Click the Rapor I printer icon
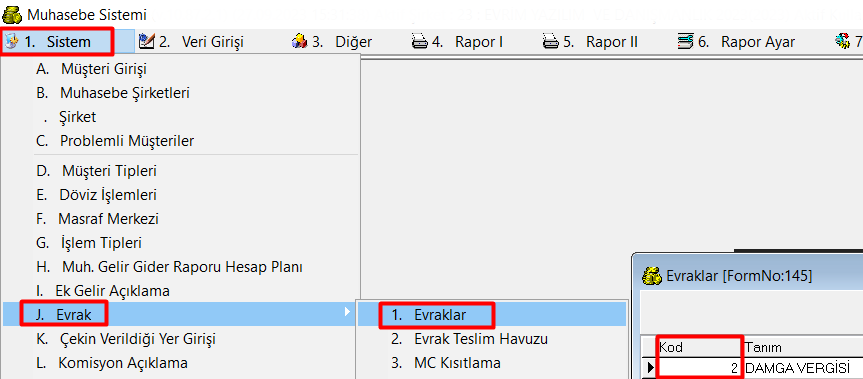The height and width of the screenshot is (379, 863). (420, 42)
